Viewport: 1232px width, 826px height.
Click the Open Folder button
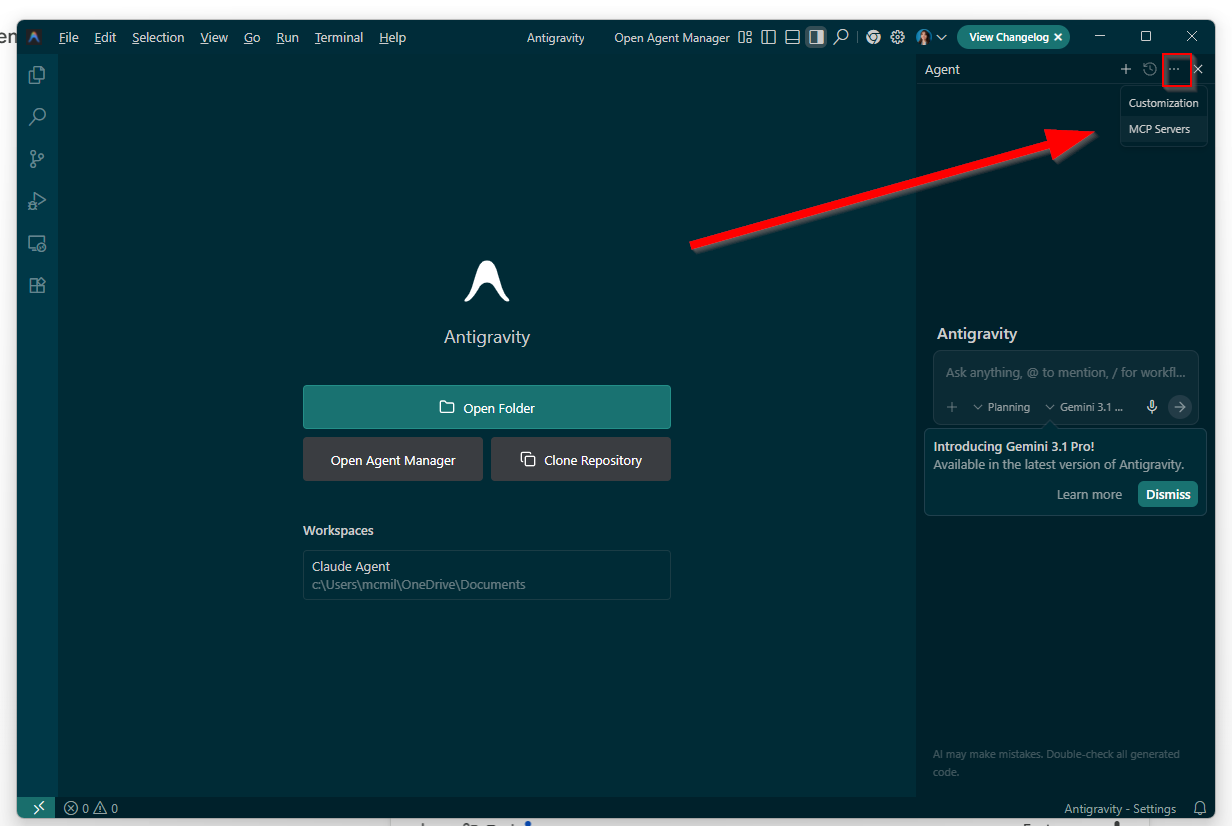click(x=487, y=407)
